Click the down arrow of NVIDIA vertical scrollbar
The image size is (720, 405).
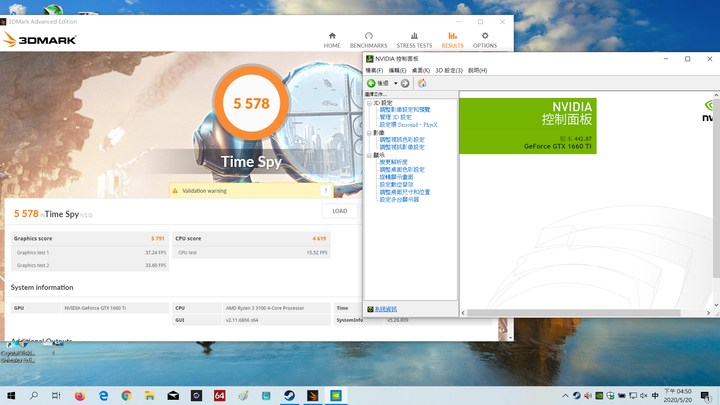(x=716, y=305)
